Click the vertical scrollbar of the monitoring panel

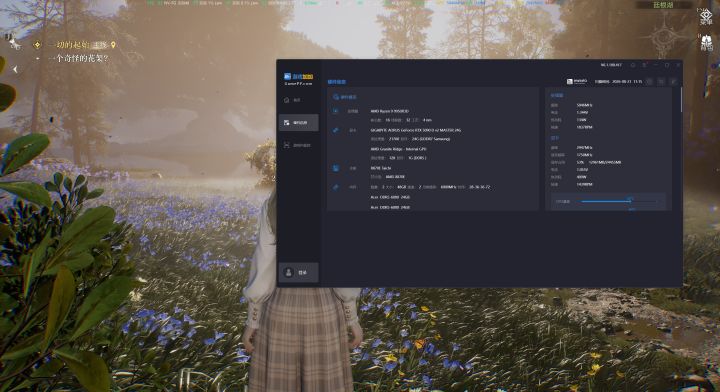pyautogui.click(x=681, y=100)
